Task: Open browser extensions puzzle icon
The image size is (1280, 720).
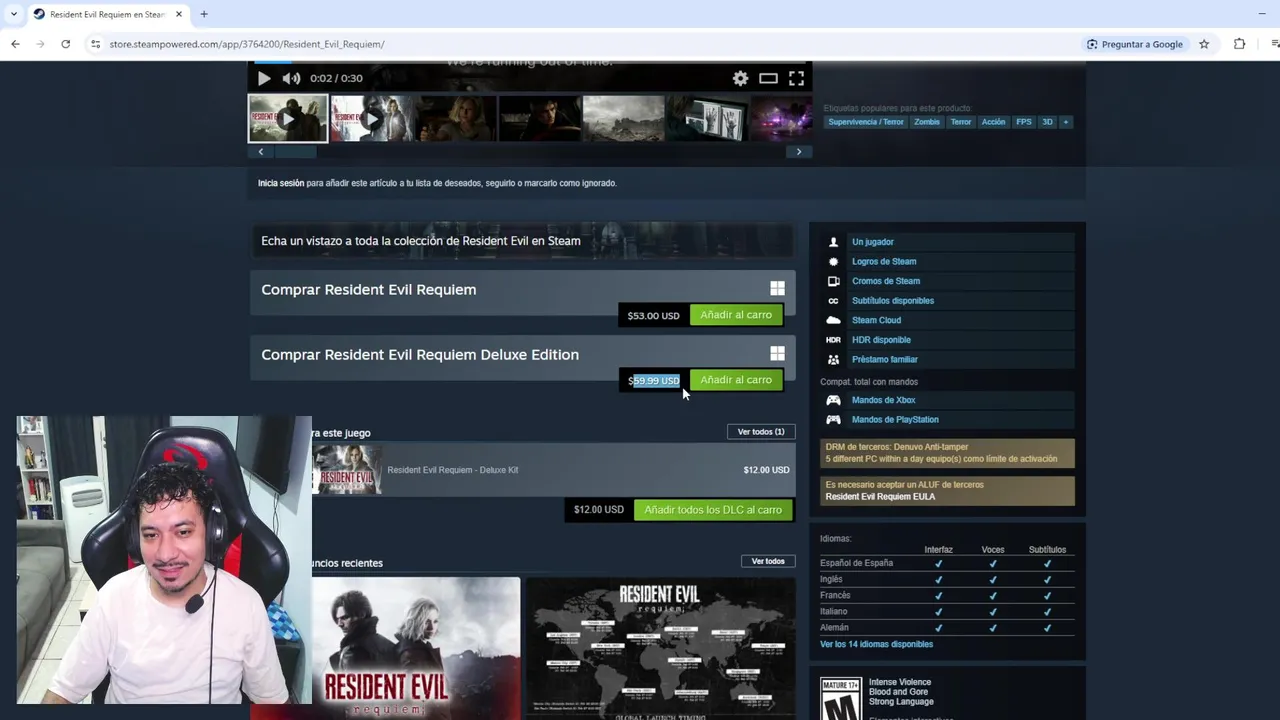Action: pos(1240,44)
